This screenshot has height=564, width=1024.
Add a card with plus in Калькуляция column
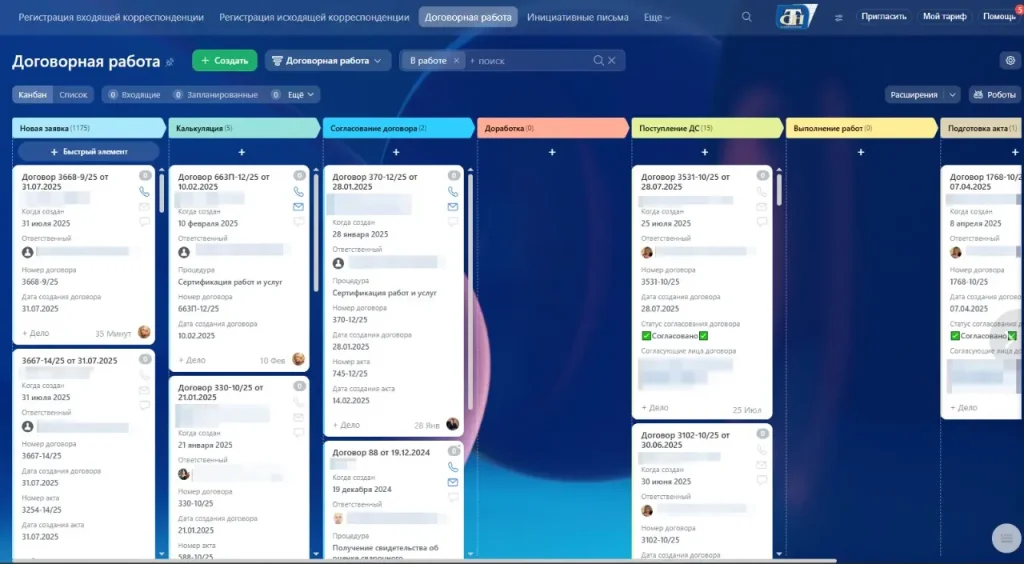(241, 152)
